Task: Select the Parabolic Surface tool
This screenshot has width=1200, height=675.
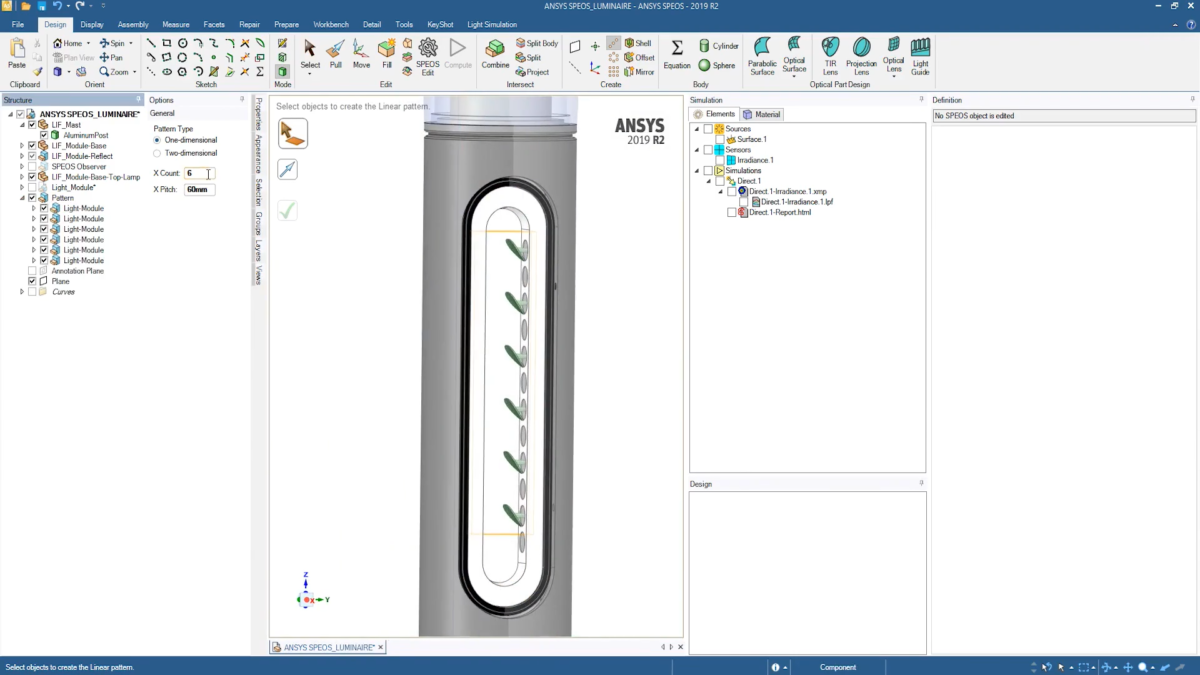Action: click(x=762, y=57)
